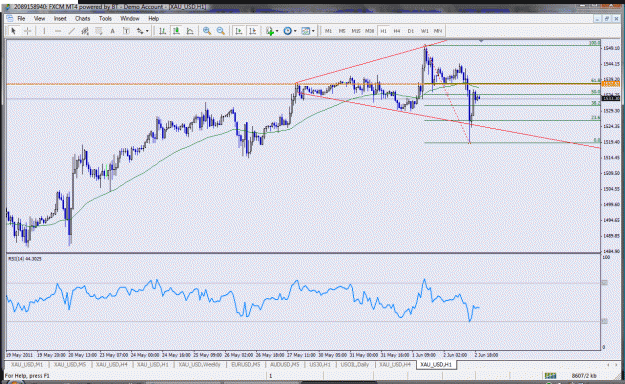
Task: Expand the indicators dropdown arrow
Action: pyautogui.click(x=277, y=31)
